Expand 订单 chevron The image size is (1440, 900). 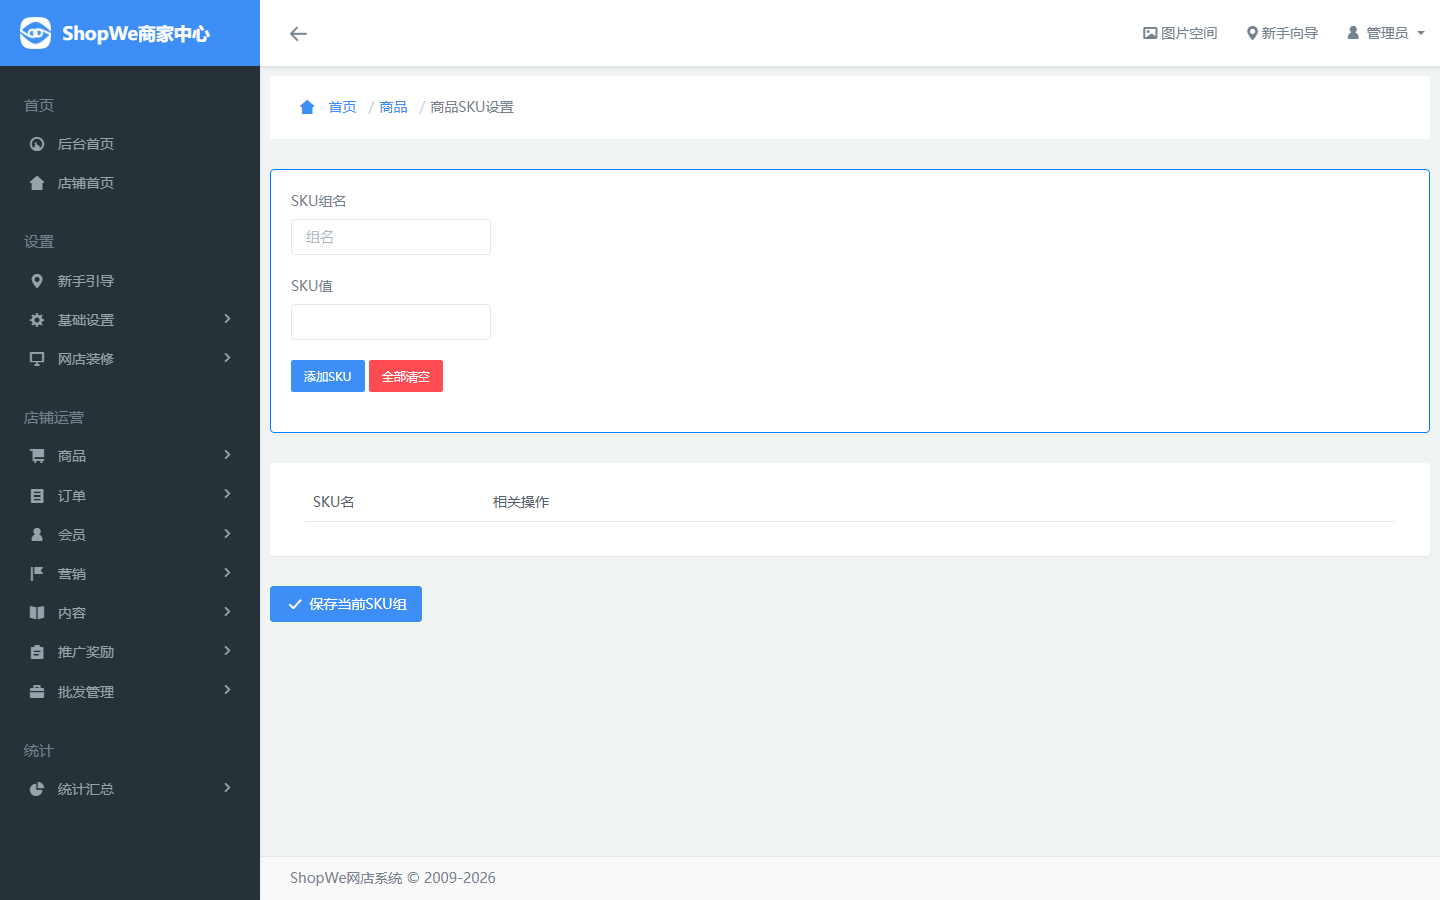pyautogui.click(x=228, y=494)
